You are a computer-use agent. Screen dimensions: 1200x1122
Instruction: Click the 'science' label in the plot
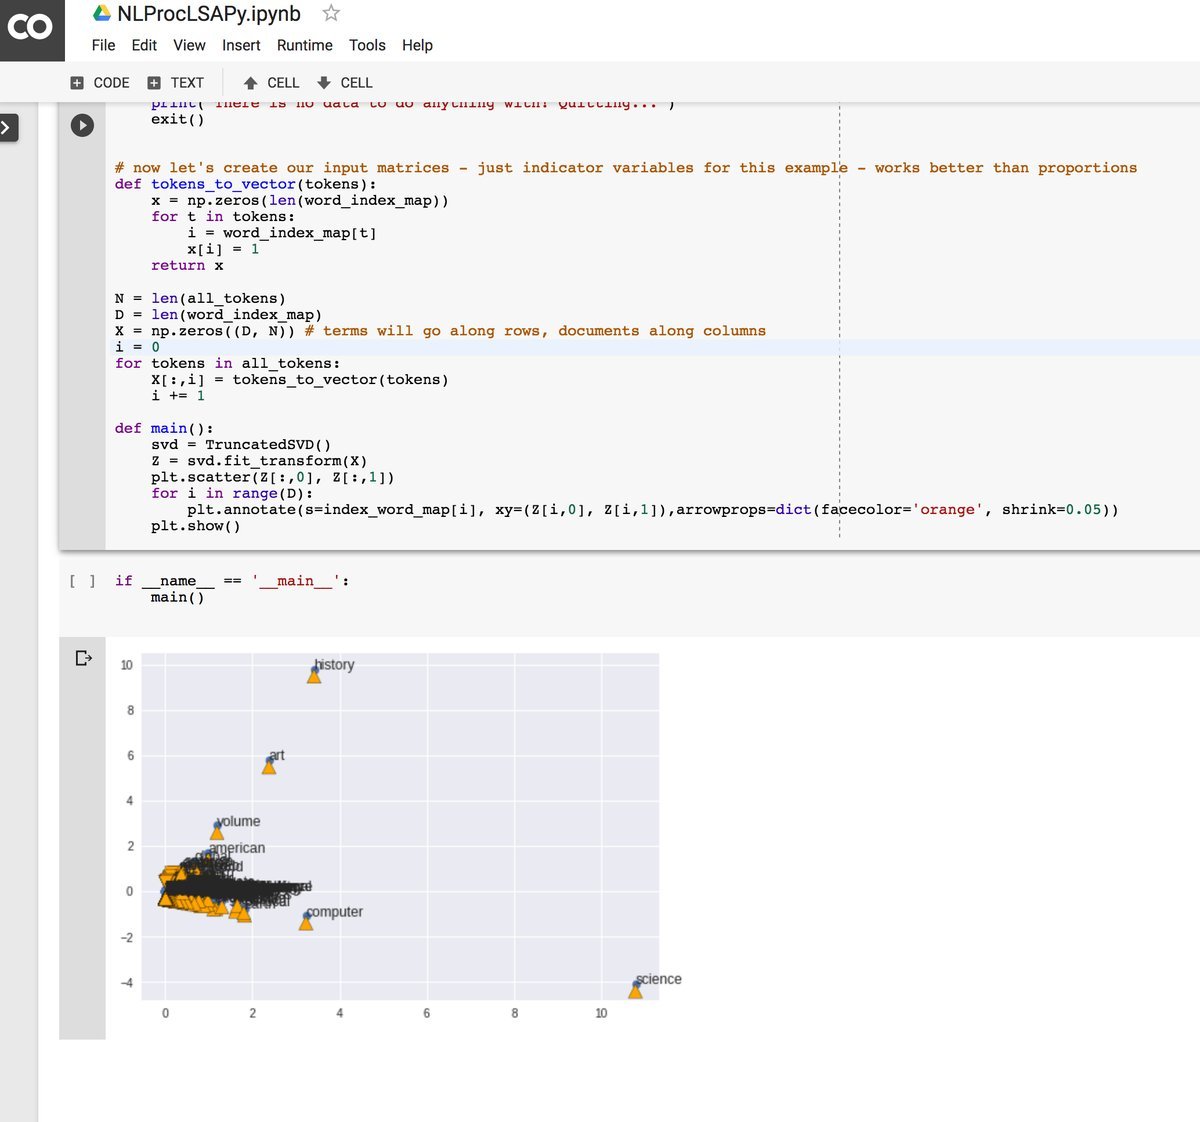(659, 979)
